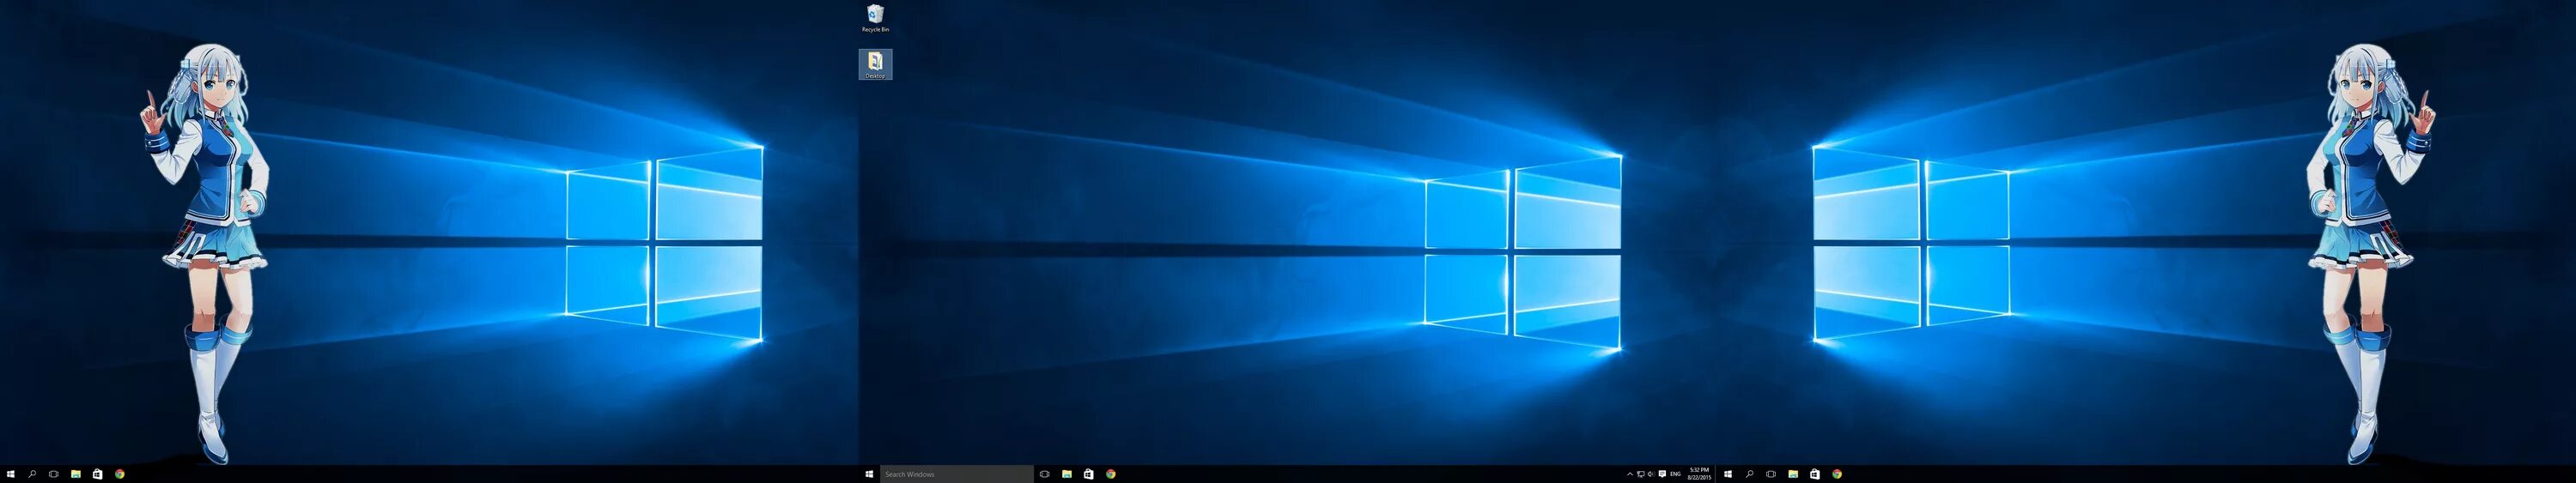
Task: Open Task View on the left monitor taskbar
Action: (x=54, y=474)
